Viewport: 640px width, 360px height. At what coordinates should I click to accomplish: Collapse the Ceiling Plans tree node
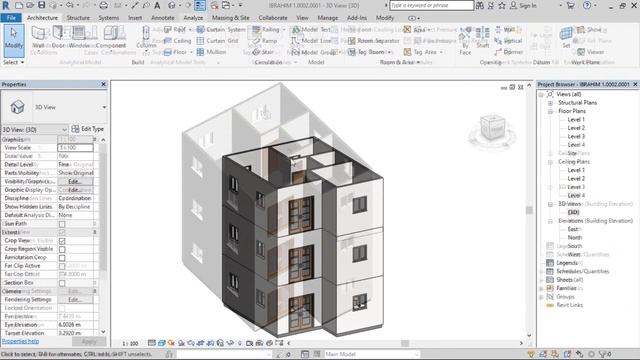[550, 162]
